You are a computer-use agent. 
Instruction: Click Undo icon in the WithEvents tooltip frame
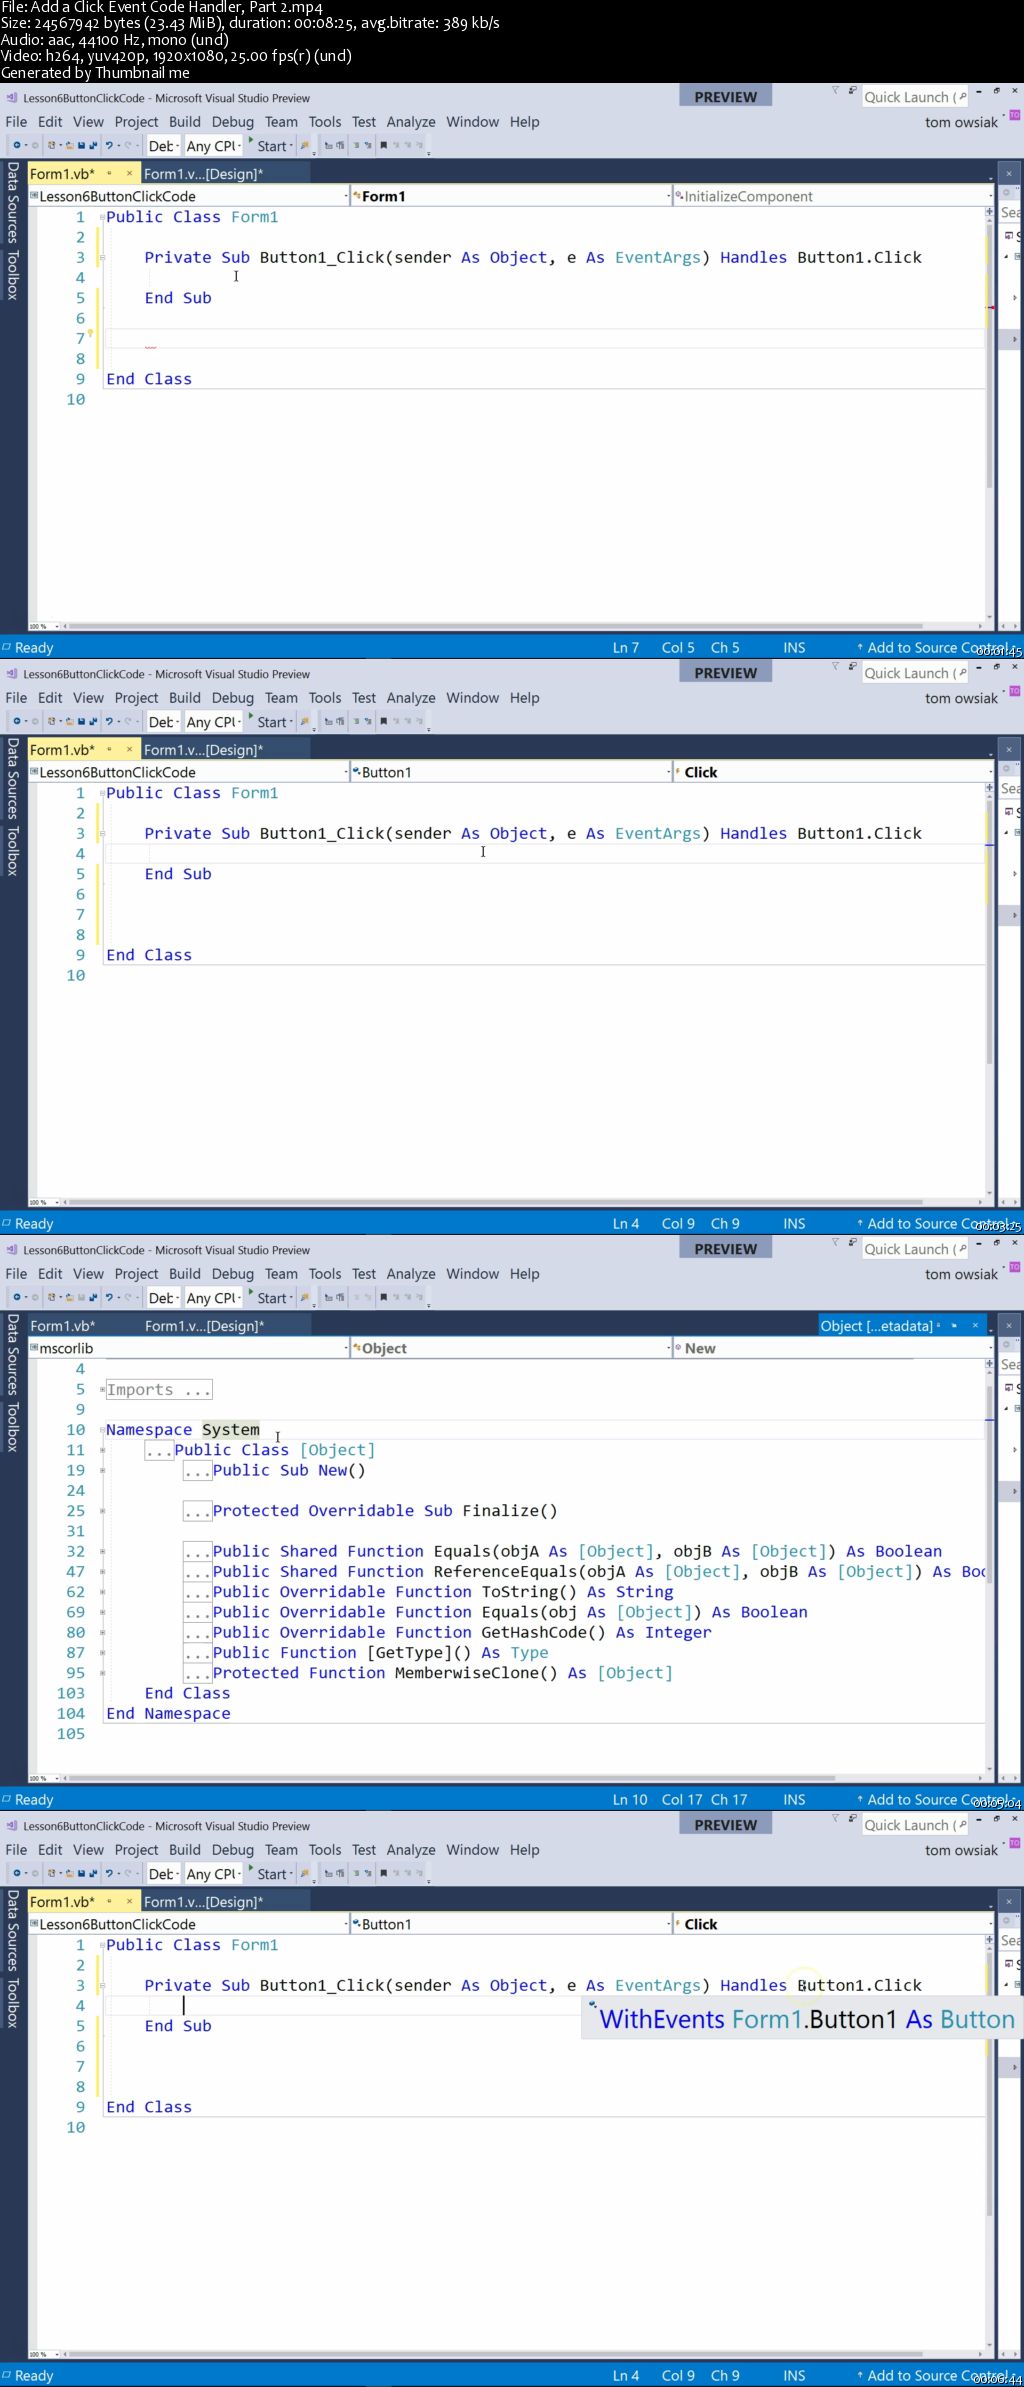(108, 1874)
